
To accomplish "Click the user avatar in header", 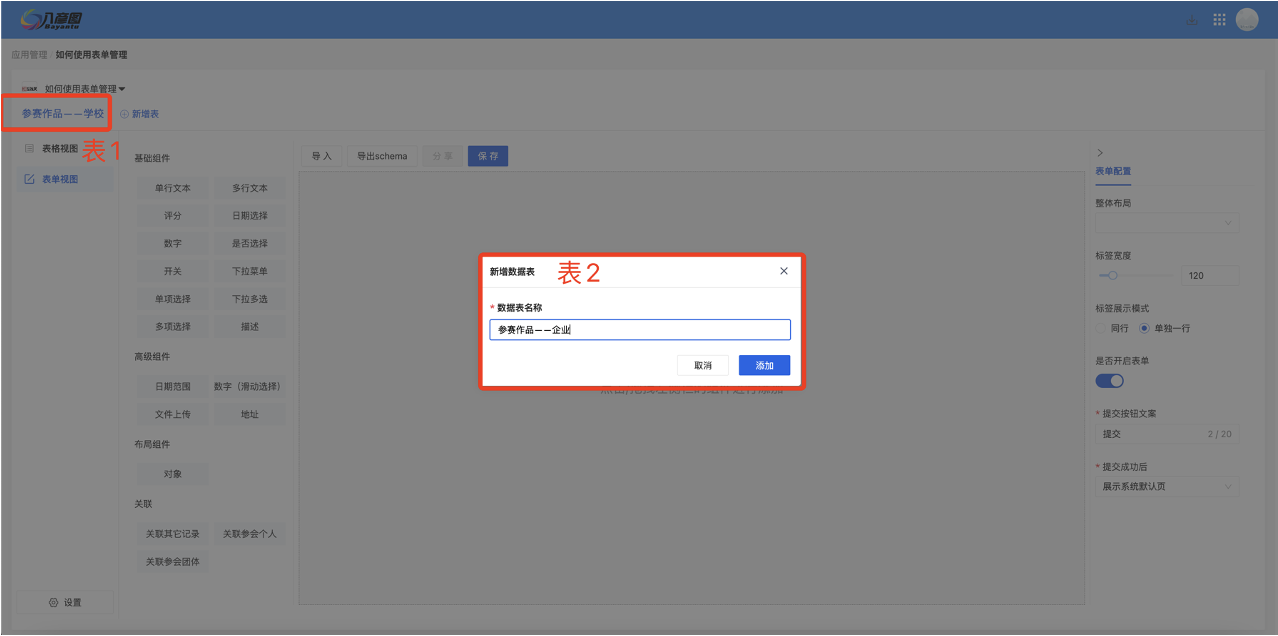I will [1247, 20].
